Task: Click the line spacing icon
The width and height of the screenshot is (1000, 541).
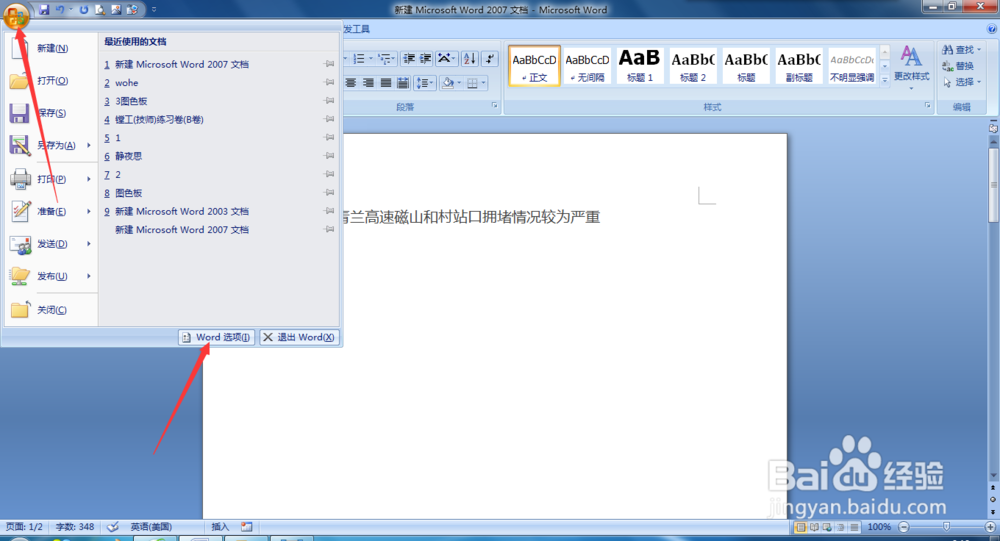Action: [424, 83]
